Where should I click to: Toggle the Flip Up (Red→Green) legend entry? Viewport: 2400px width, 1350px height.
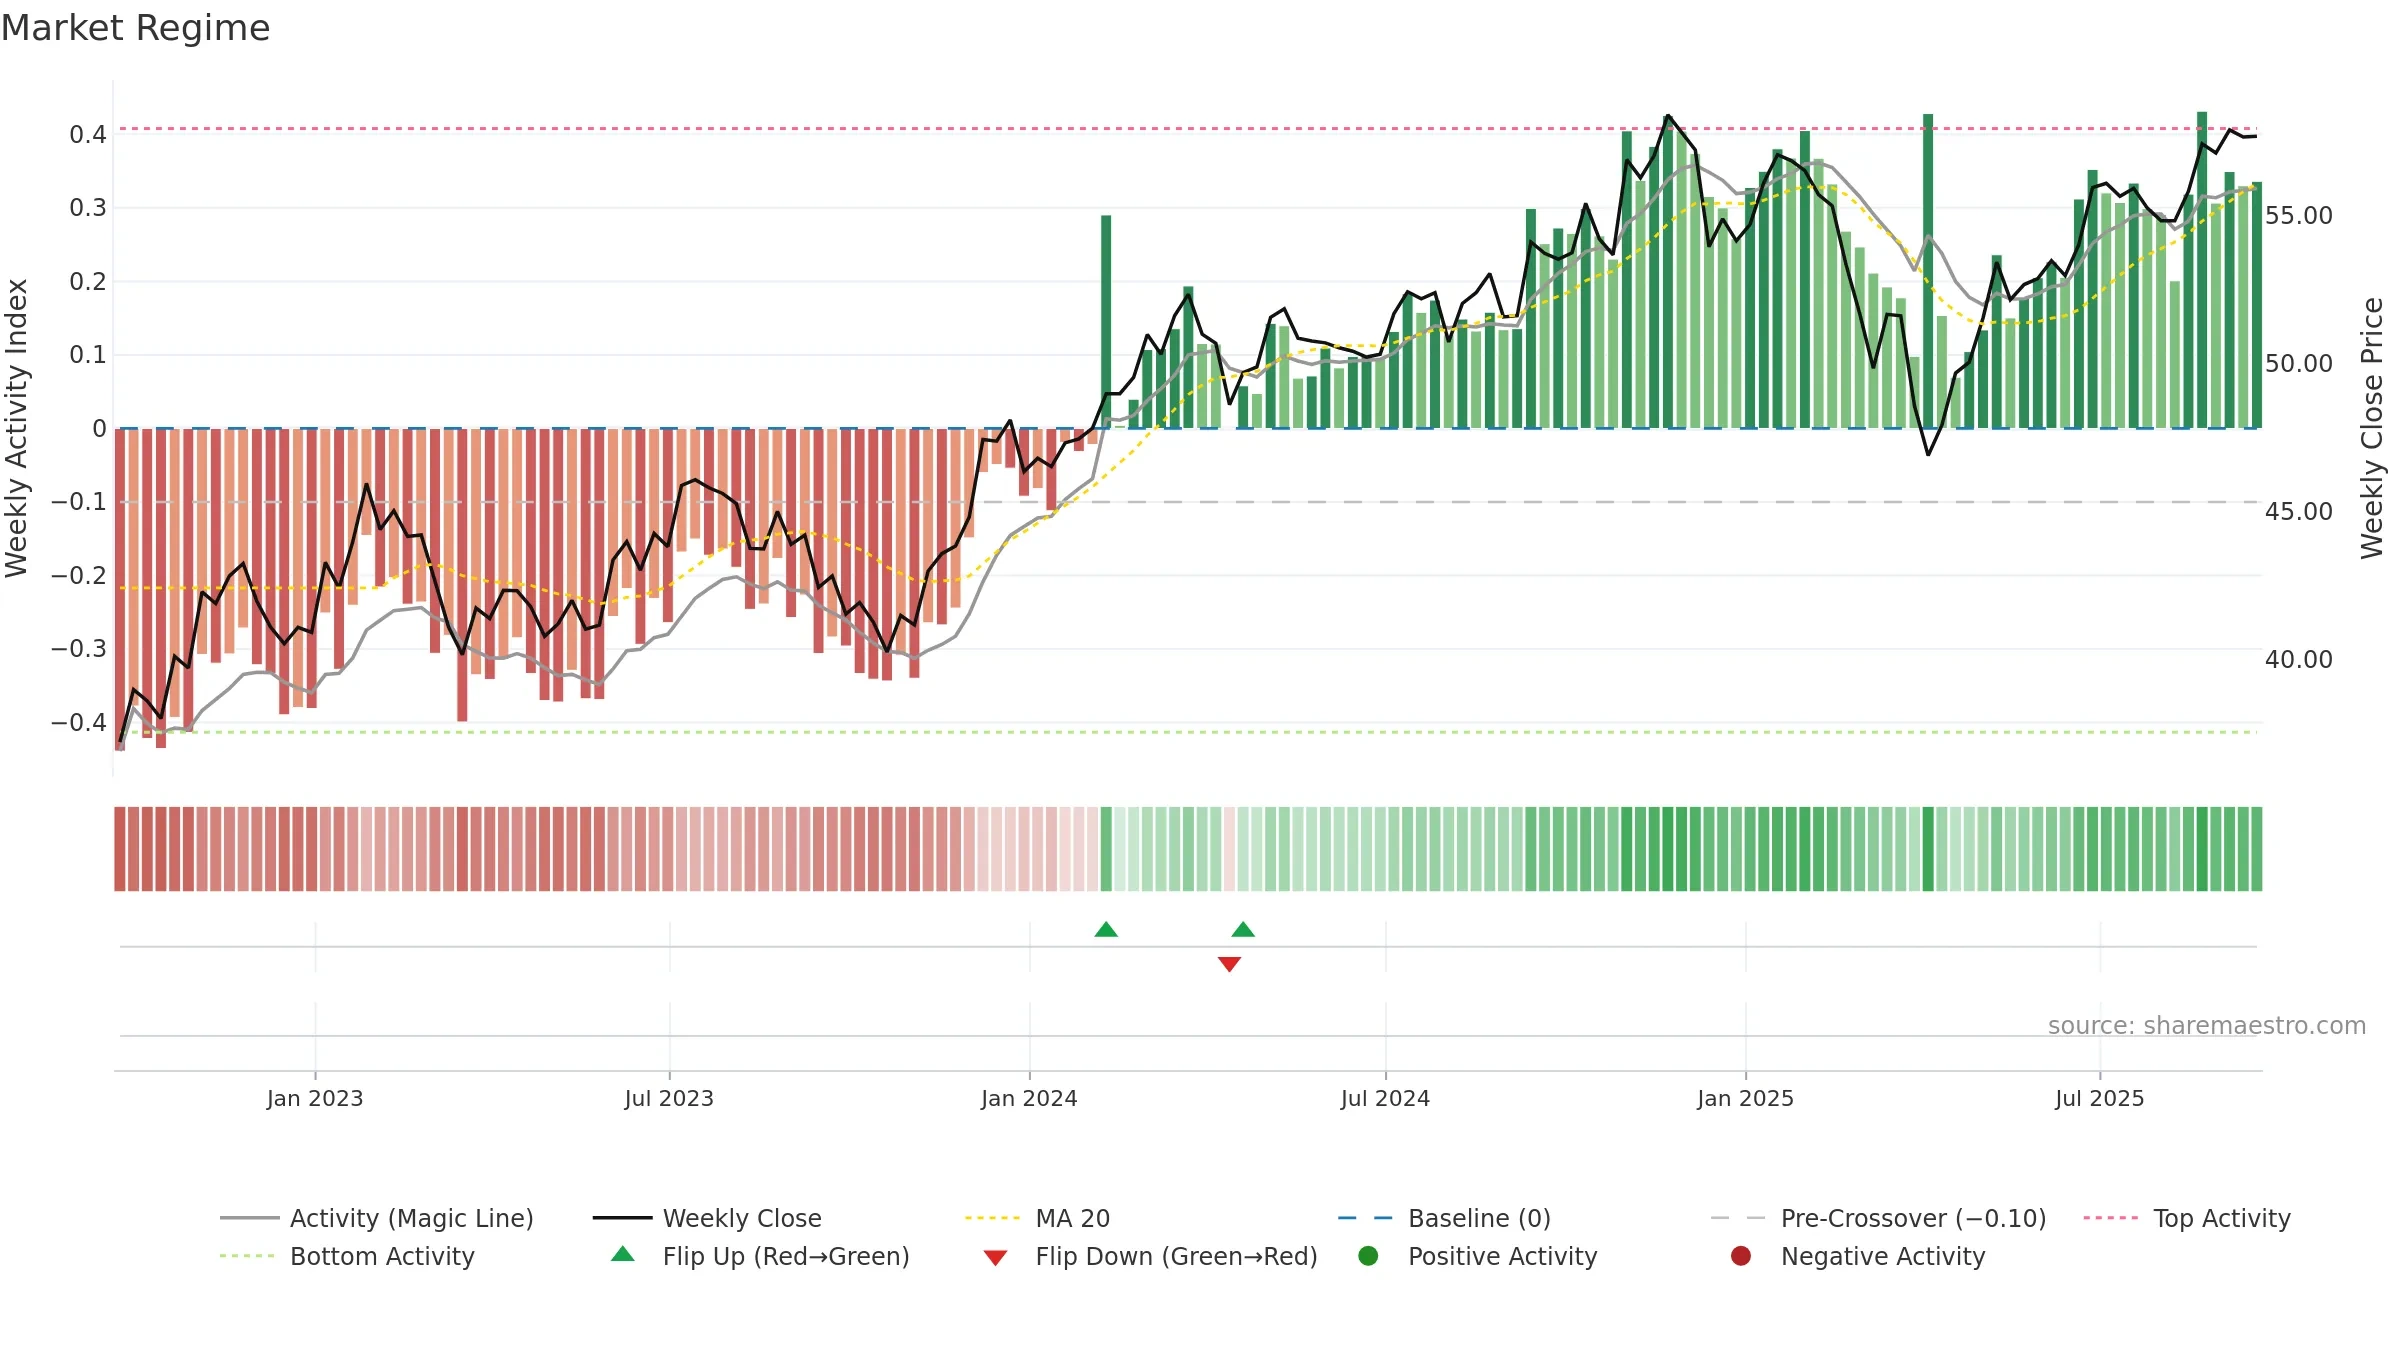coord(760,1256)
